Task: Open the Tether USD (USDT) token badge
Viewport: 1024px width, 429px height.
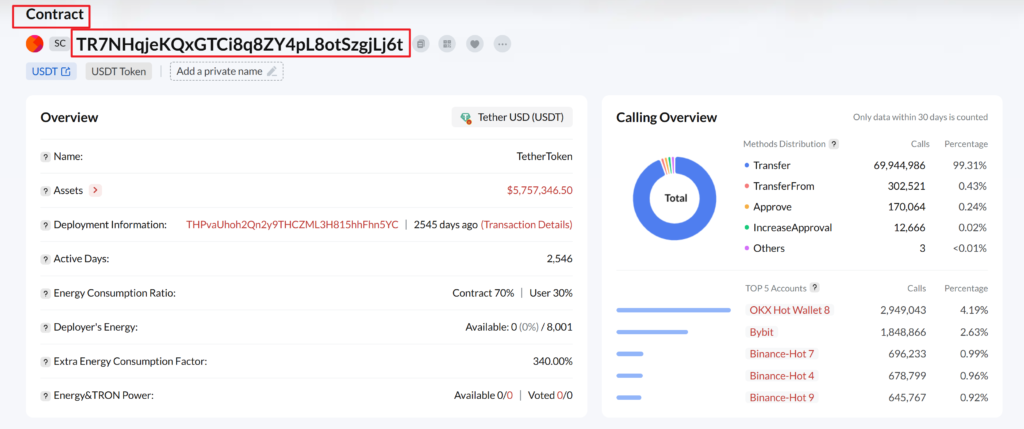Action: pyautogui.click(x=512, y=118)
